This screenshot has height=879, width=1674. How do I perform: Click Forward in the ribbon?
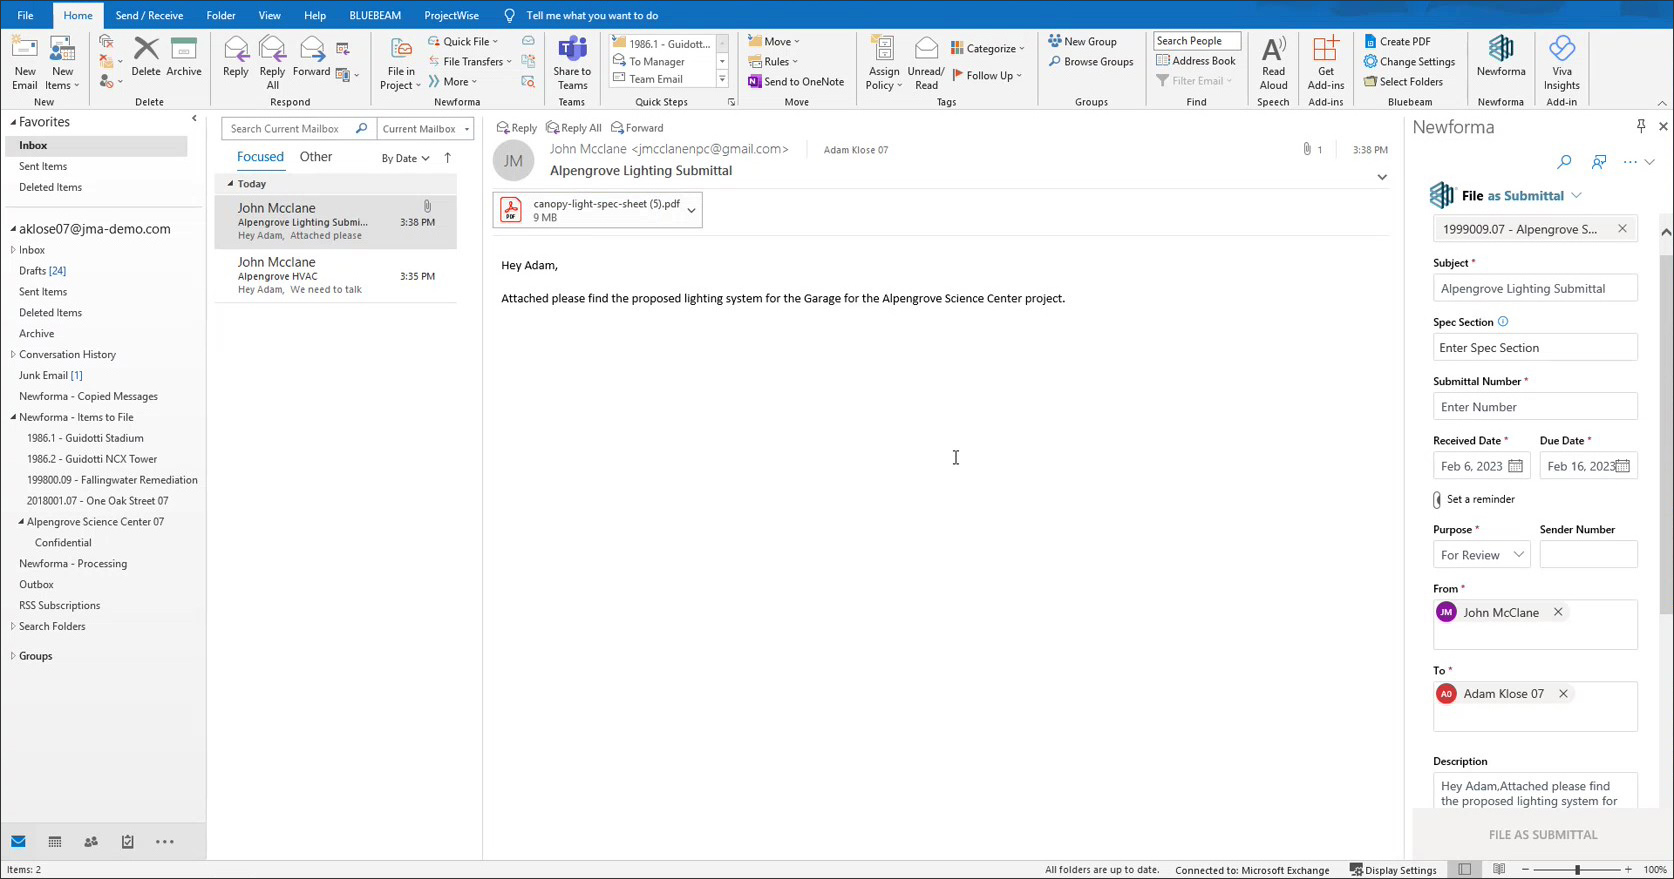click(x=311, y=57)
